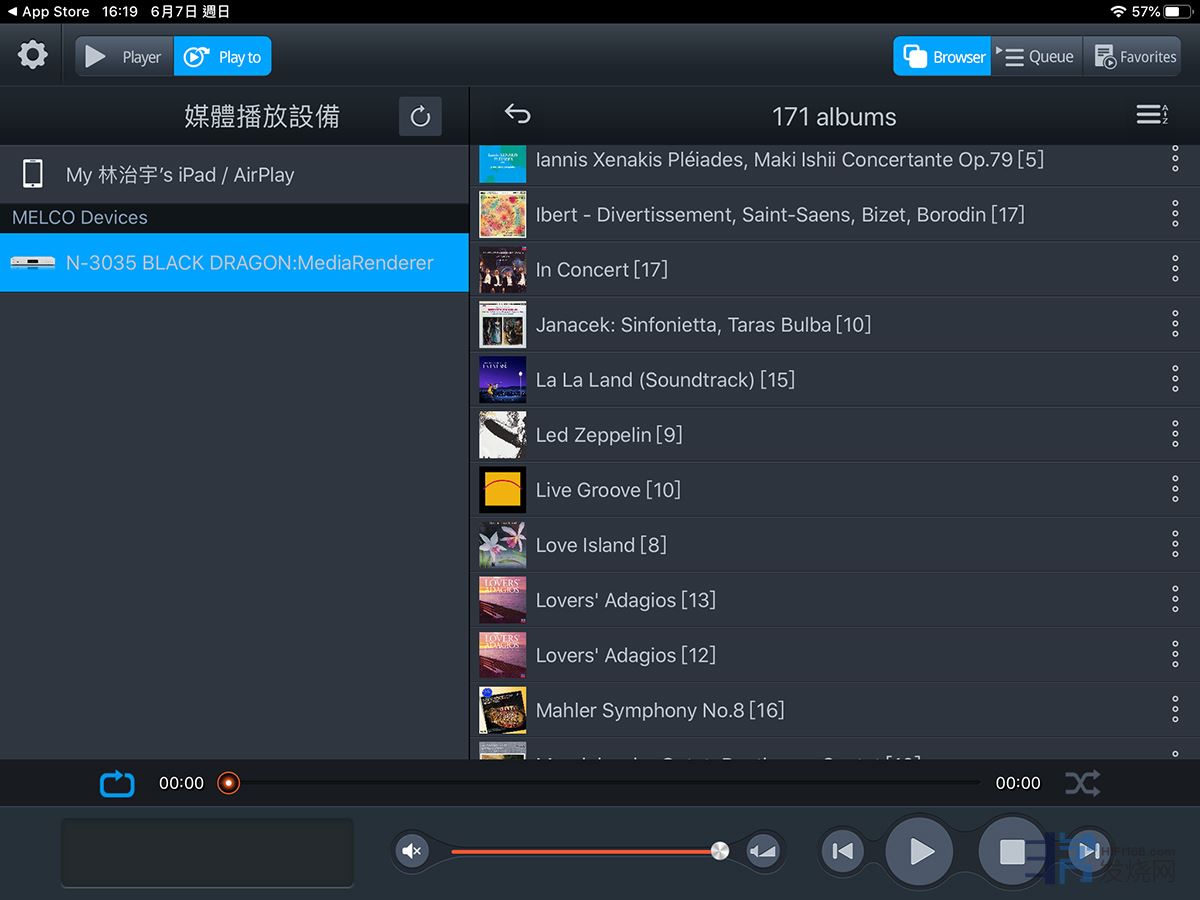1200x900 pixels.
Task: Open the settings gear icon
Action: 33,55
